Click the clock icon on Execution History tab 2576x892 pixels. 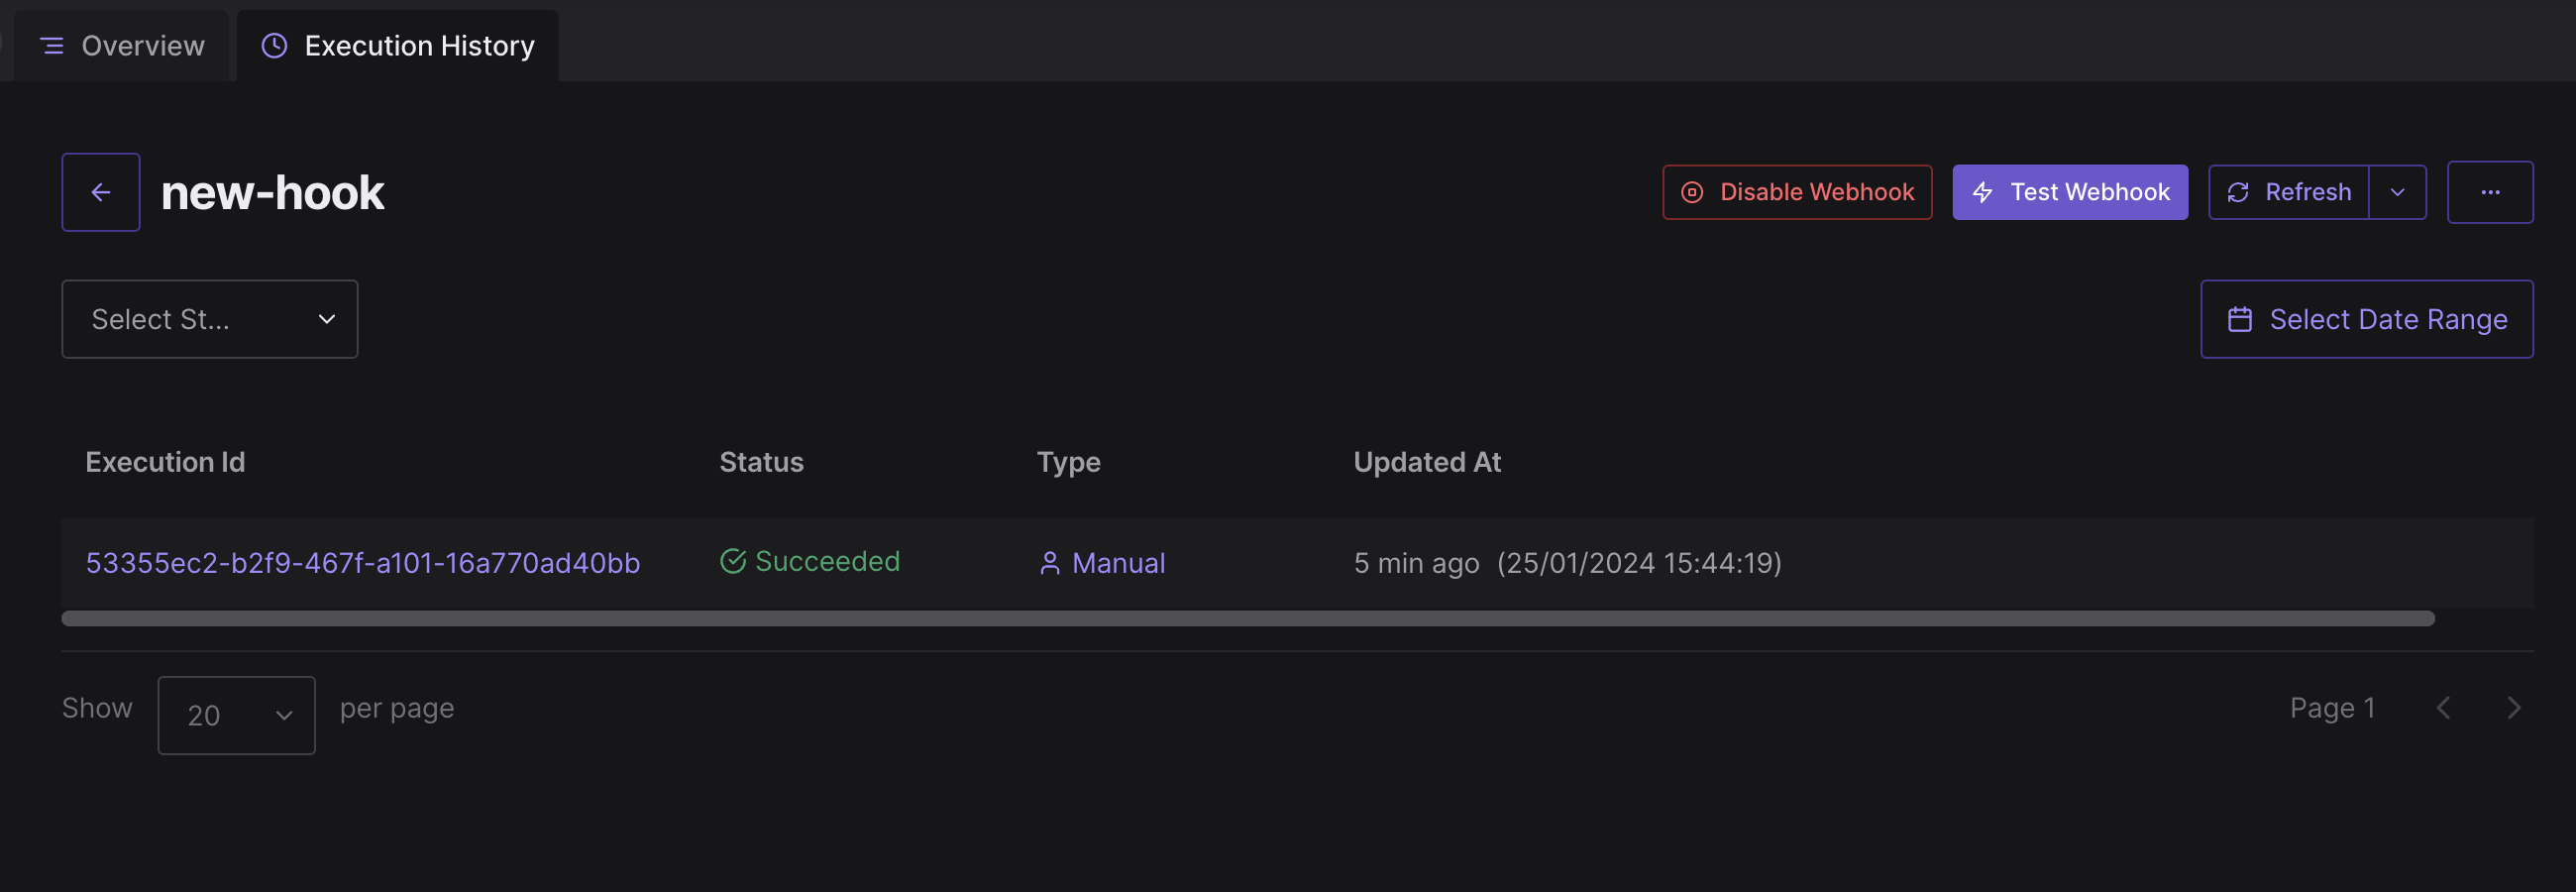(x=274, y=46)
